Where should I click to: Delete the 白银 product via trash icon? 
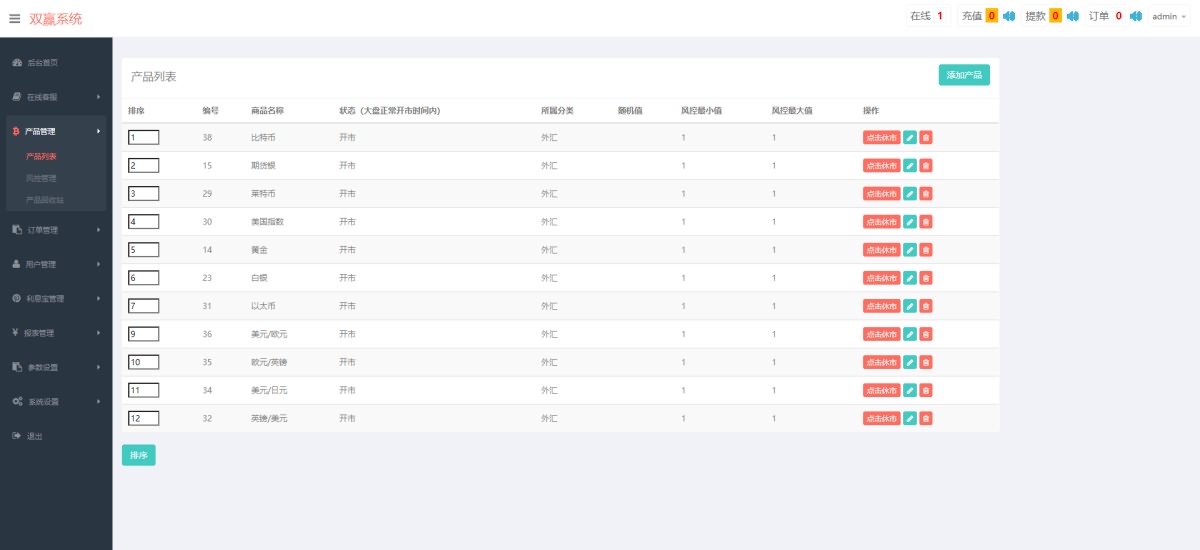point(926,278)
